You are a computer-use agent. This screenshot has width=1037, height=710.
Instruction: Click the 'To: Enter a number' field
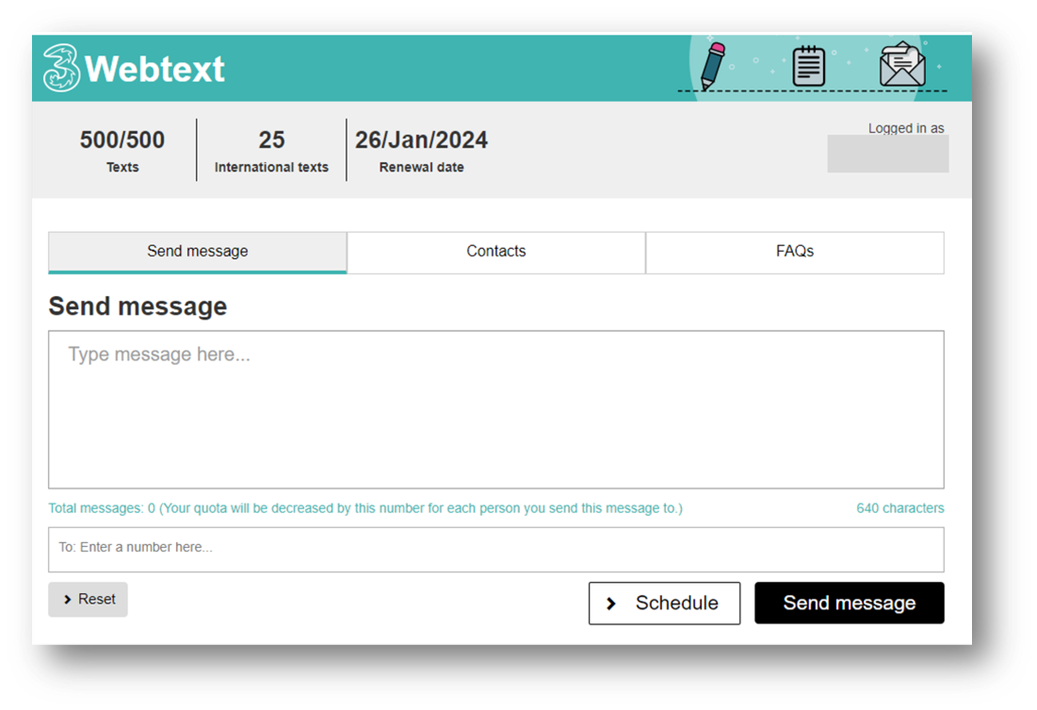[496, 548]
